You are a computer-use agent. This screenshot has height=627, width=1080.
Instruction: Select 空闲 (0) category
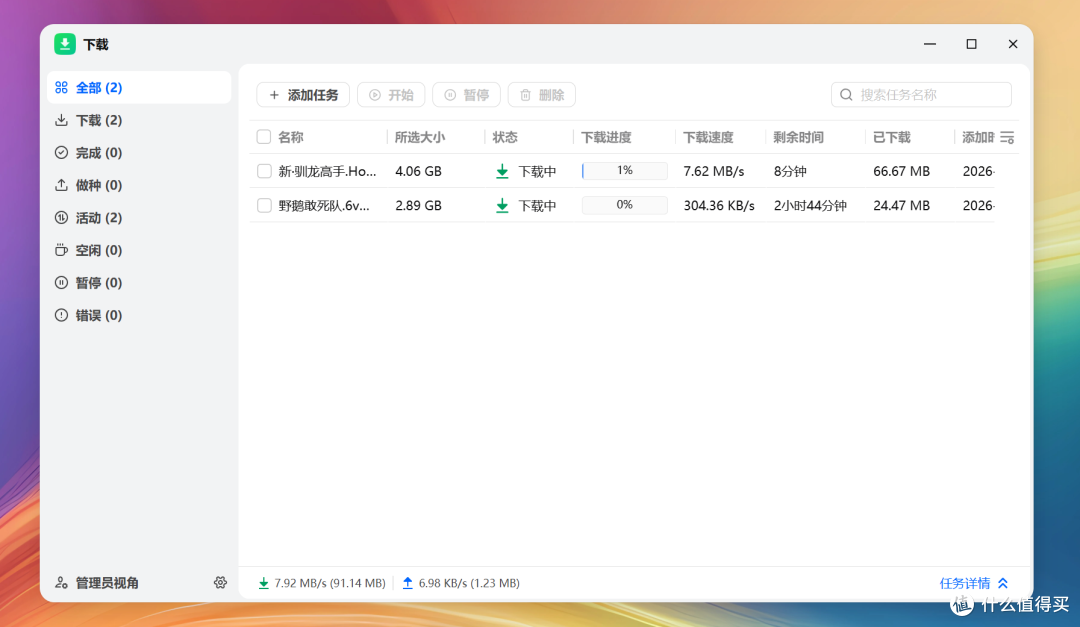139,250
